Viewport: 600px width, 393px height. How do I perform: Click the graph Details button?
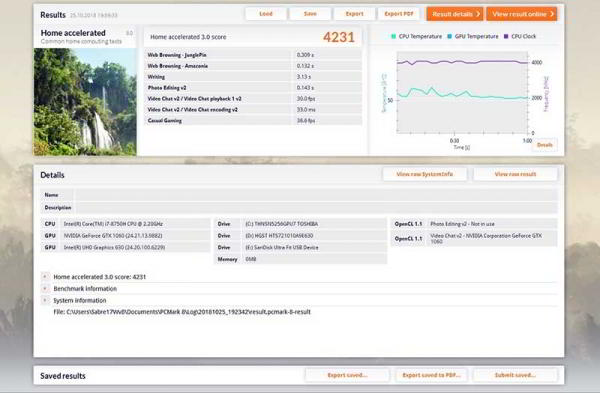tap(545, 145)
